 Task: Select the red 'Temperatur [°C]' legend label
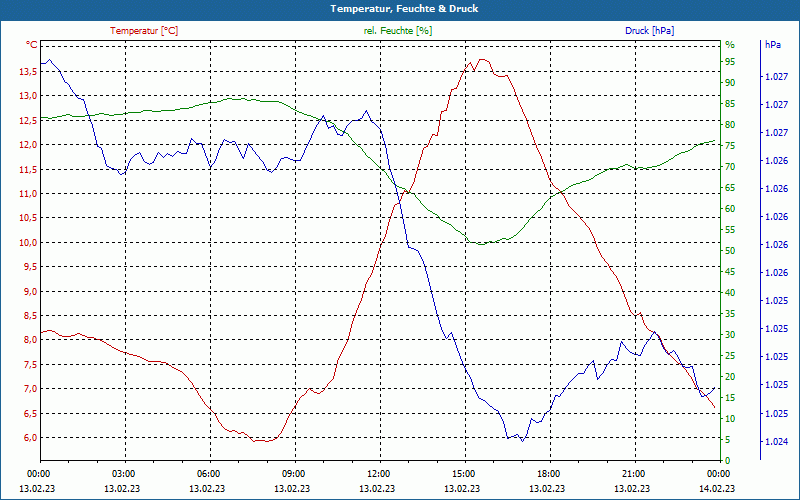[x=144, y=31]
